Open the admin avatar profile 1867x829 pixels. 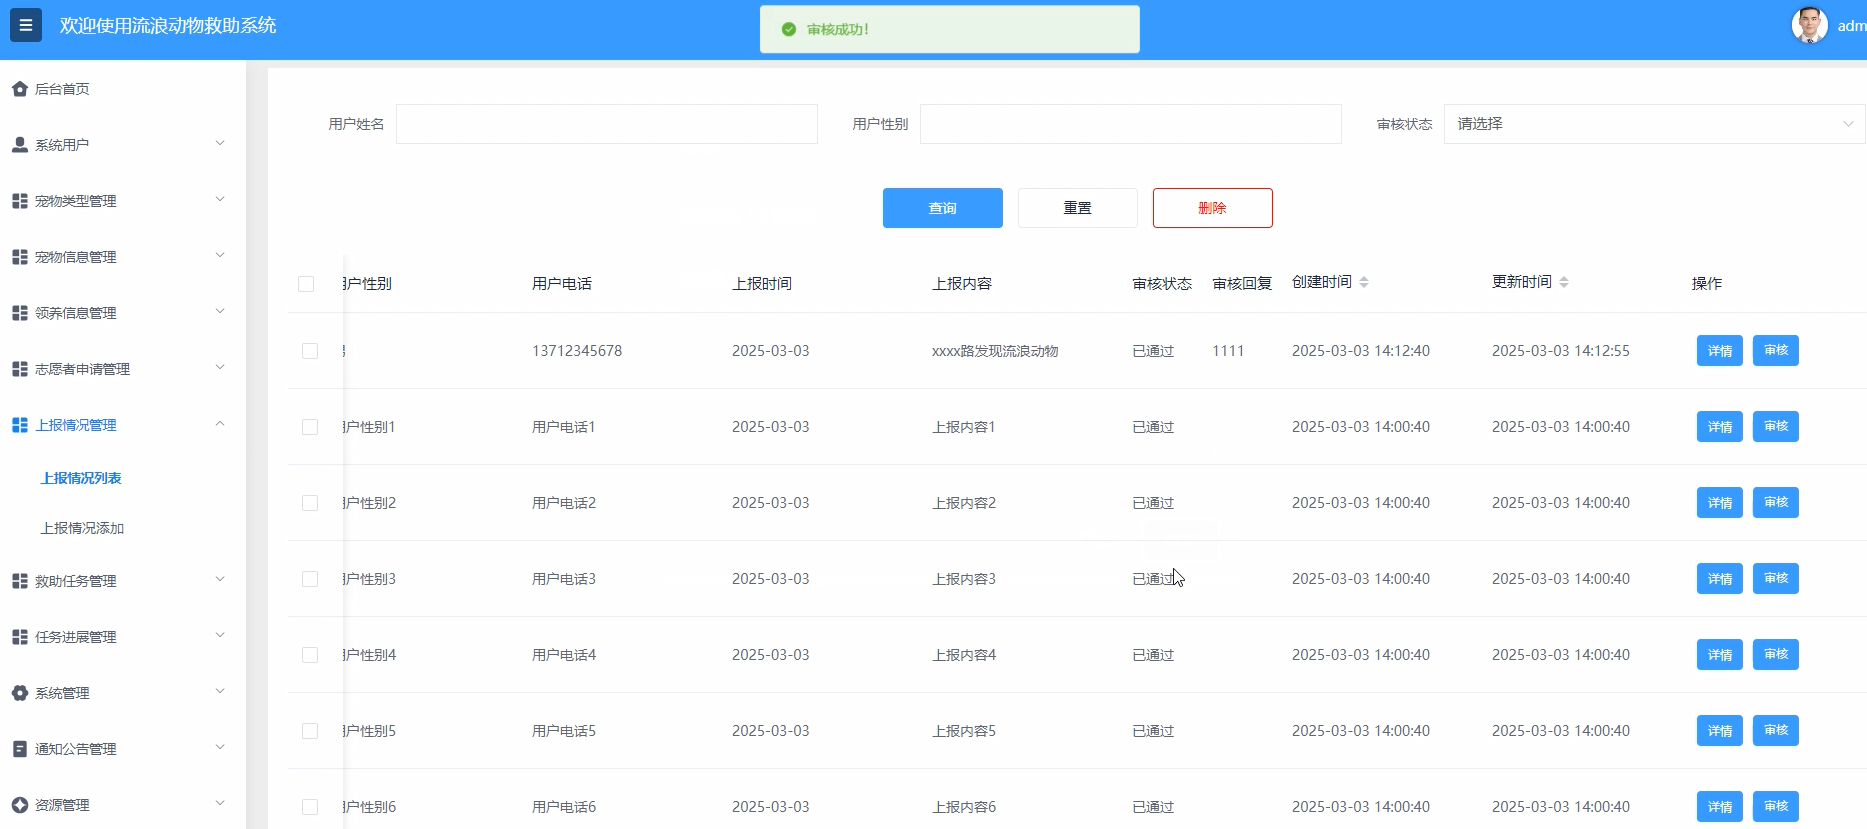pos(1809,25)
